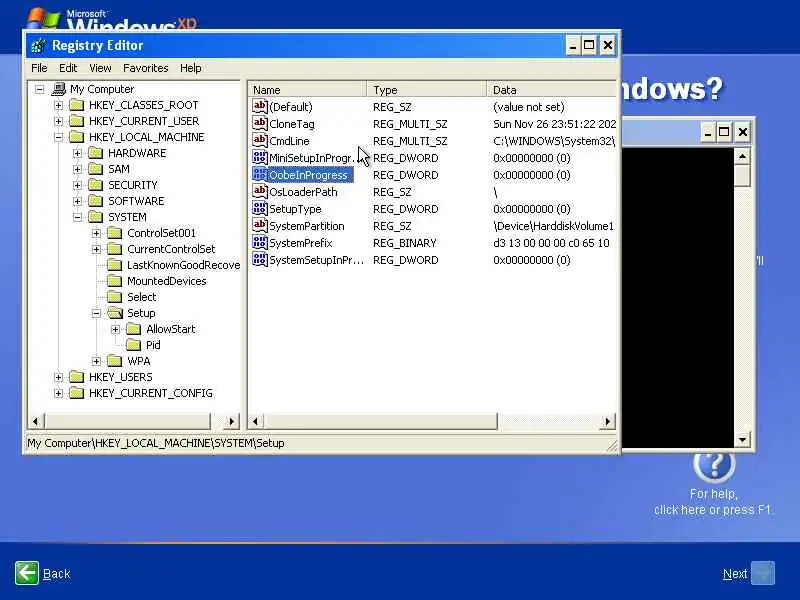Click the MountedDevices folder icon
Image resolution: width=800 pixels, height=600 pixels.
tap(115, 281)
